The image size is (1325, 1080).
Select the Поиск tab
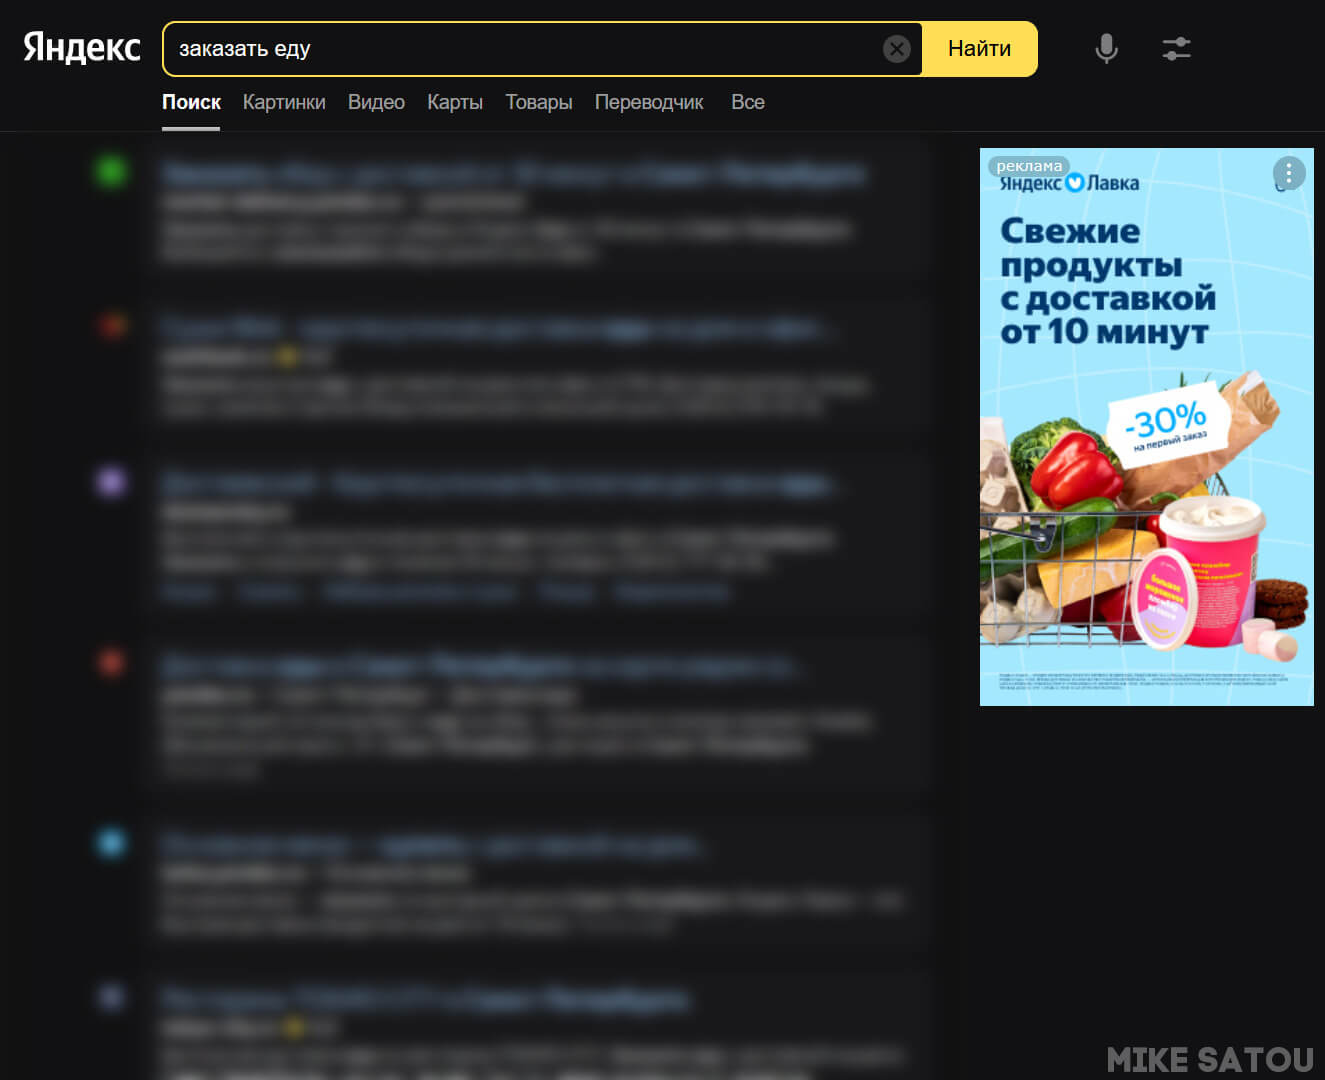(191, 102)
